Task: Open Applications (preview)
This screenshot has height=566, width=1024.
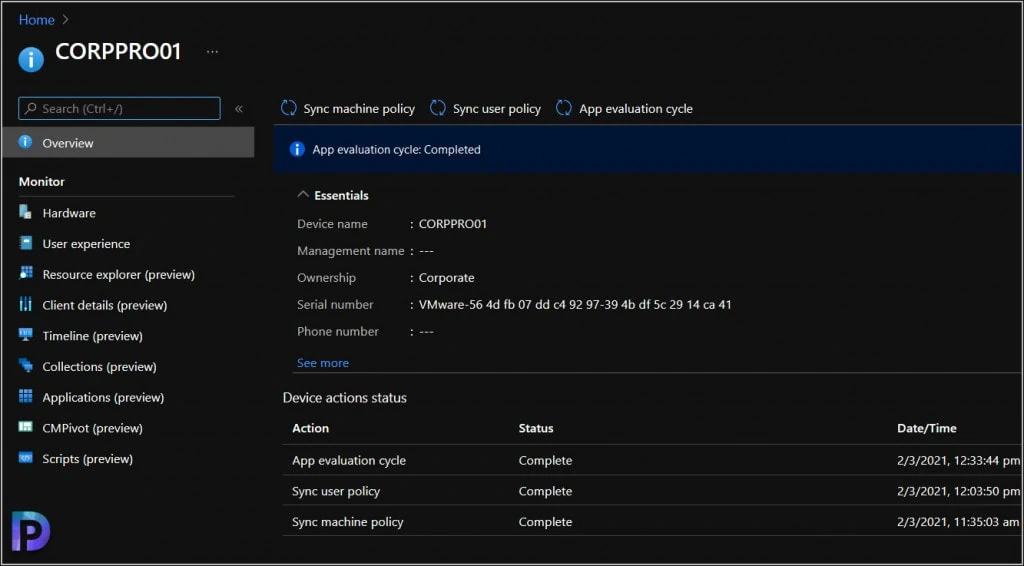Action: 103,397
